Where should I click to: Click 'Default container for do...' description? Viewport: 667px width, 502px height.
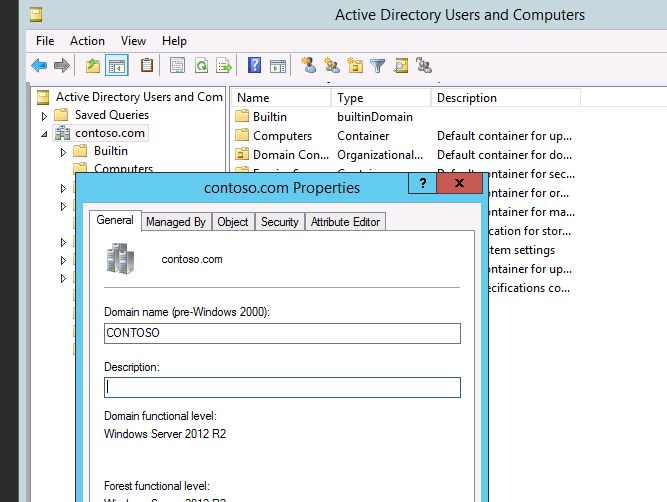coord(504,155)
